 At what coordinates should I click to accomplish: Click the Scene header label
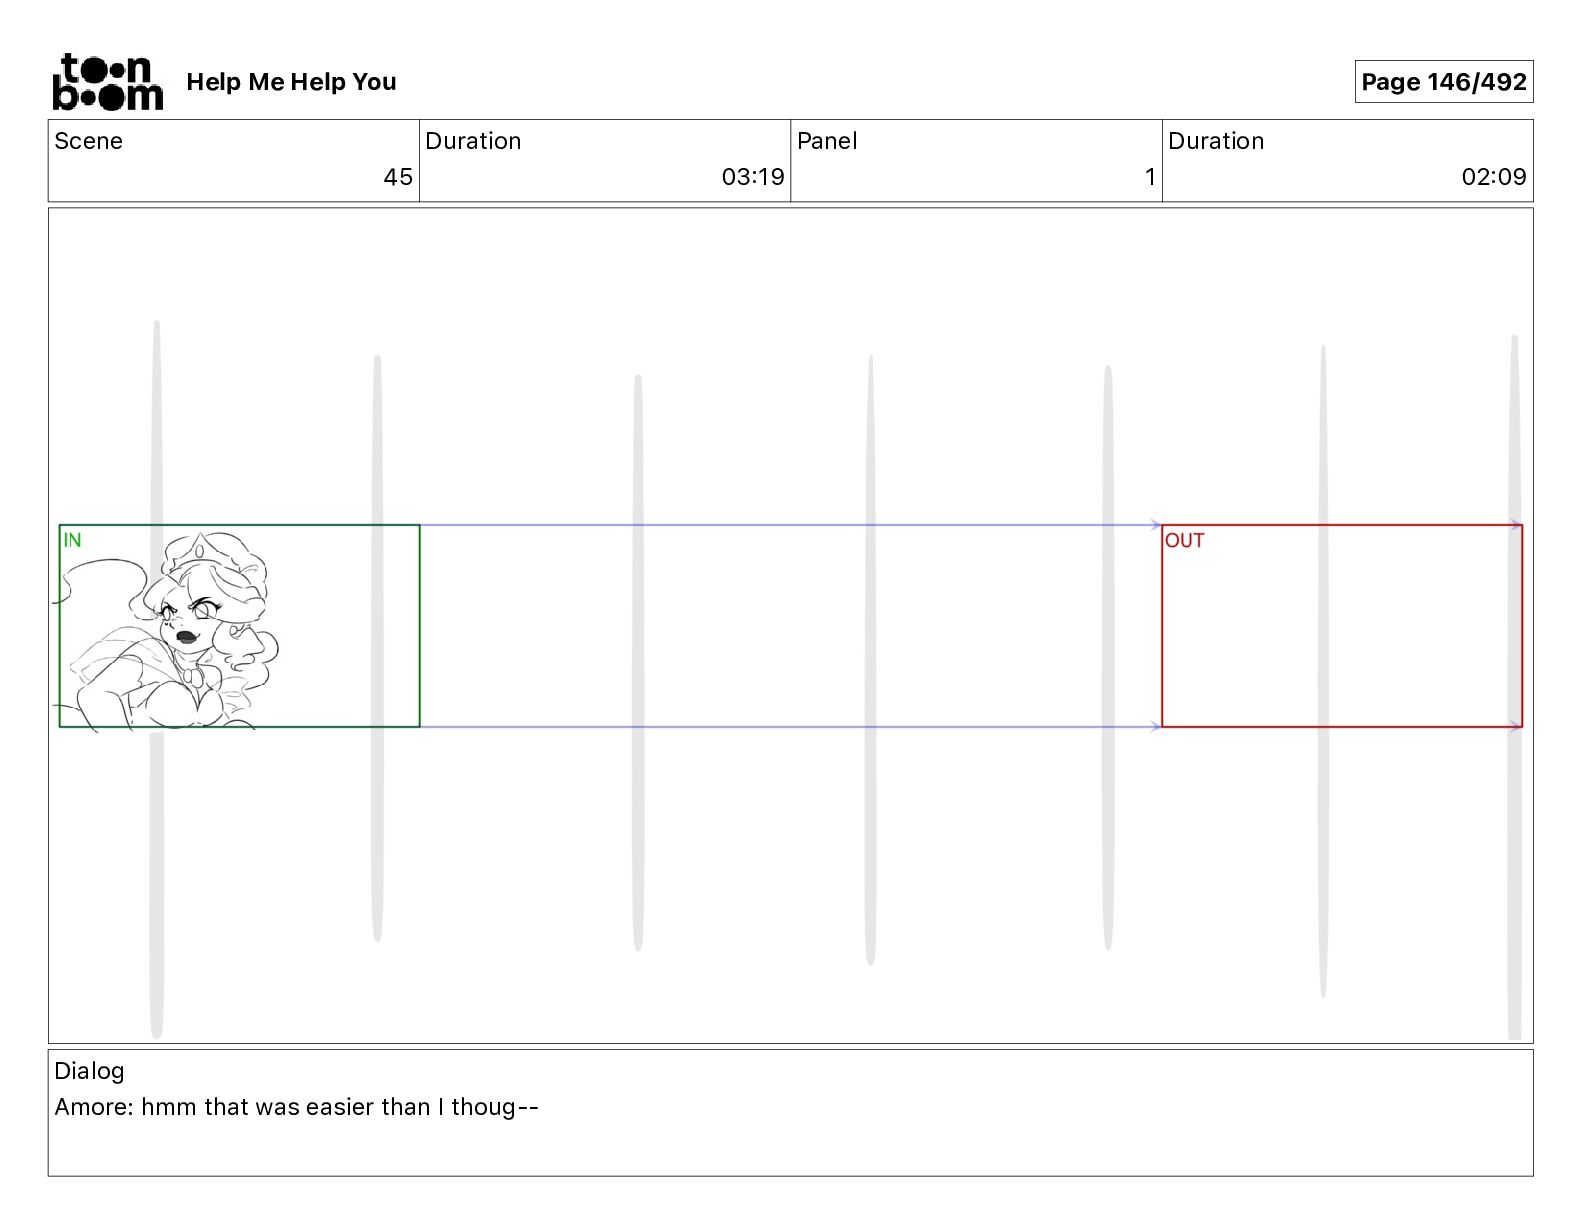88,141
